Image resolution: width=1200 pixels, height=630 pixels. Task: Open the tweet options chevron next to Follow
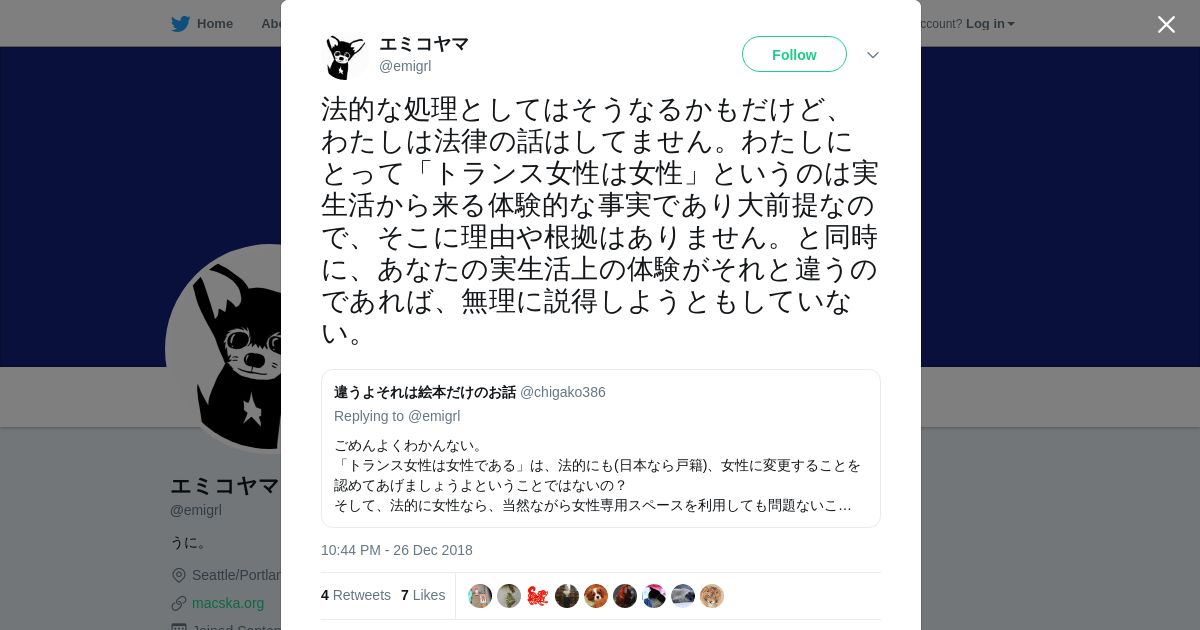coord(873,55)
